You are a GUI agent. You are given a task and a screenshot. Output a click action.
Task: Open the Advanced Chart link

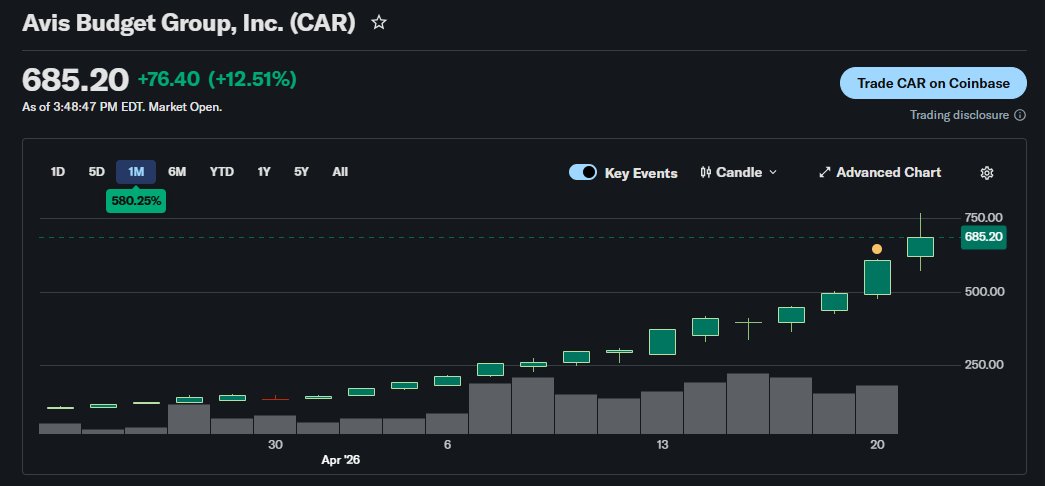[x=880, y=173]
